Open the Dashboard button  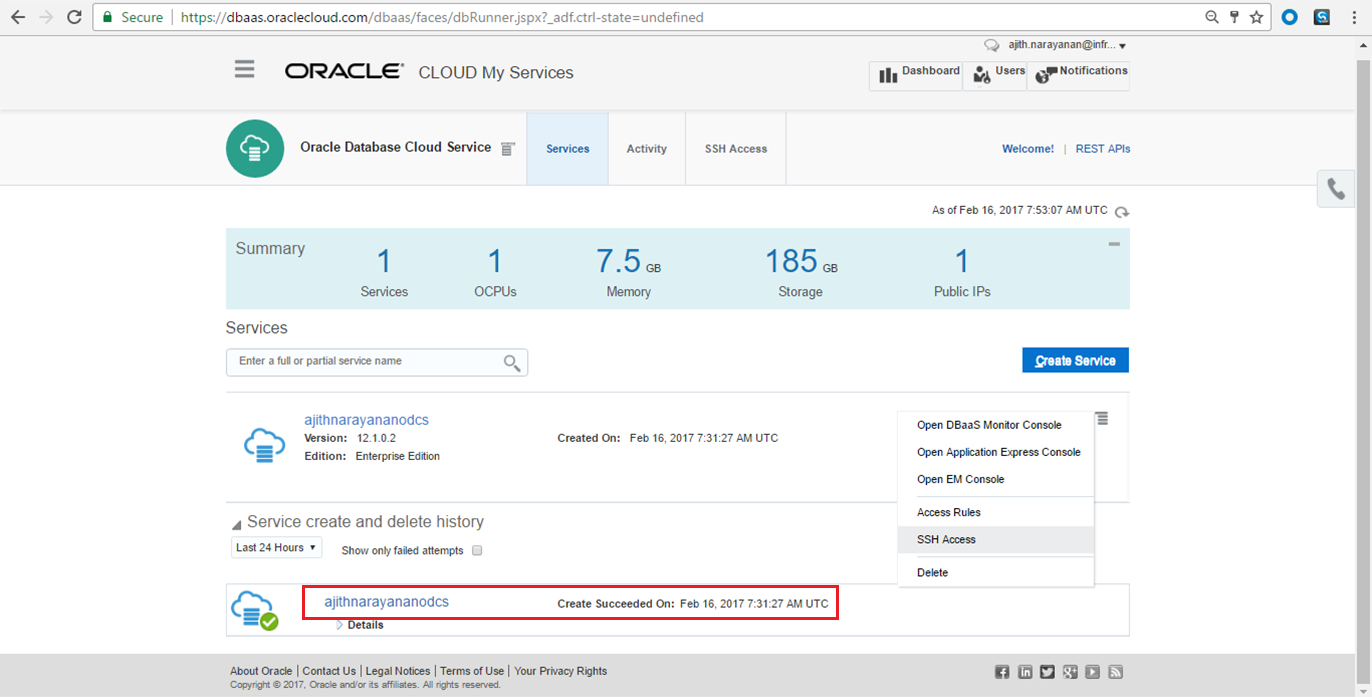click(916, 74)
